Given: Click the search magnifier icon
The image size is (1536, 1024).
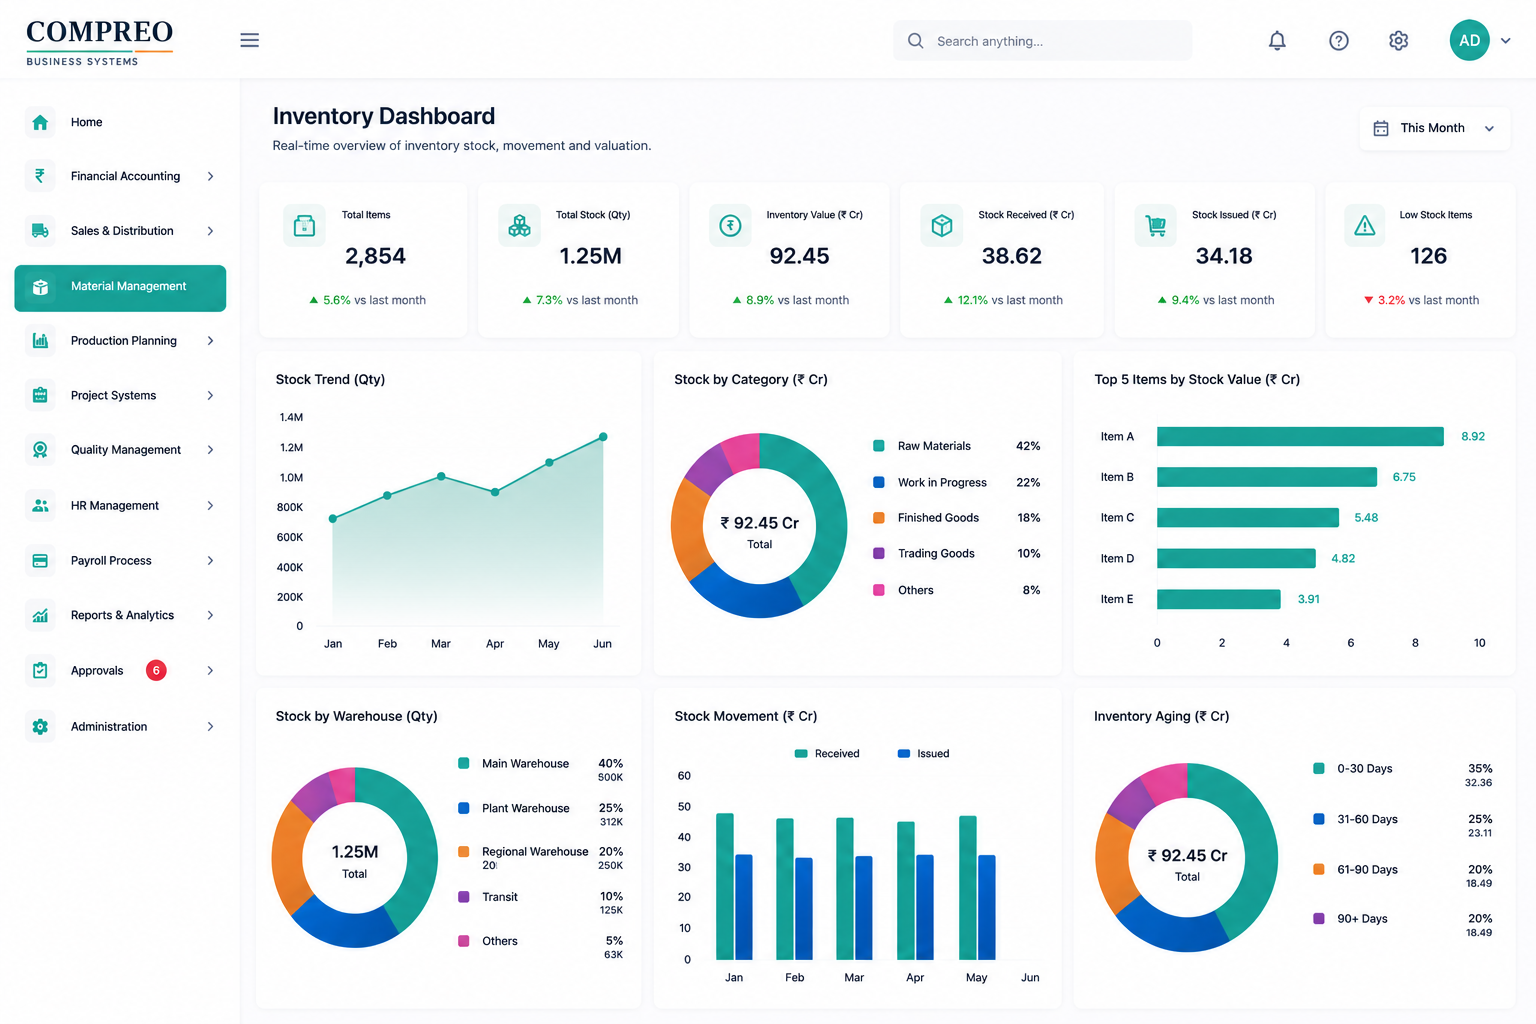Looking at the screenshot, I should tap(915, 41).
